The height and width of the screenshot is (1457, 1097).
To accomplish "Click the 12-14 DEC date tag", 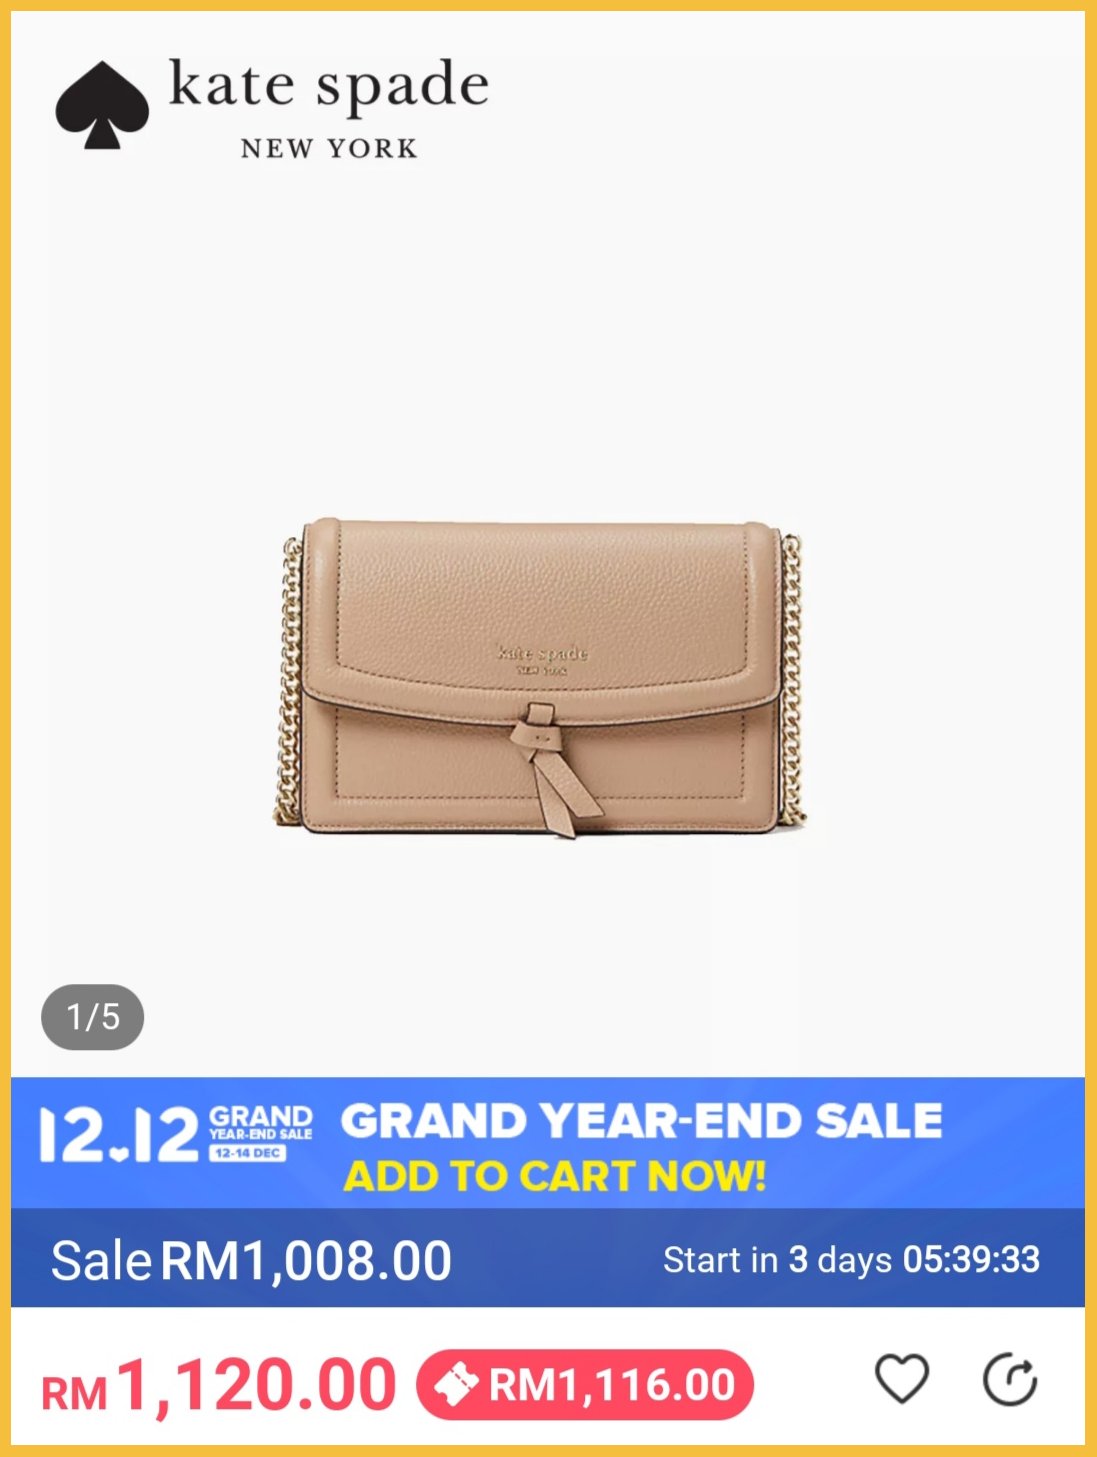I will [248, 1153].
